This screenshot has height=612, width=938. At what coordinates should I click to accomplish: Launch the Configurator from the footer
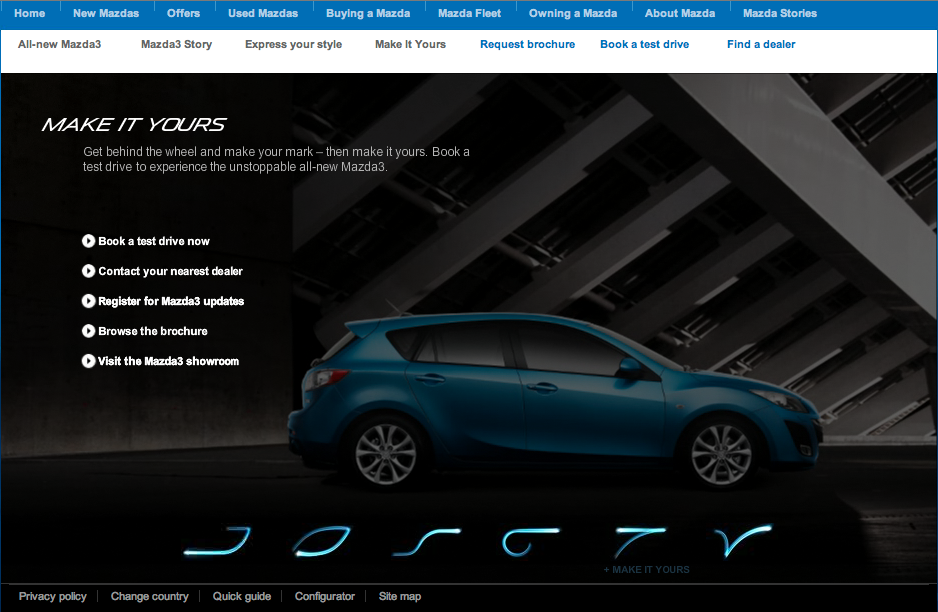pos(325,596)
